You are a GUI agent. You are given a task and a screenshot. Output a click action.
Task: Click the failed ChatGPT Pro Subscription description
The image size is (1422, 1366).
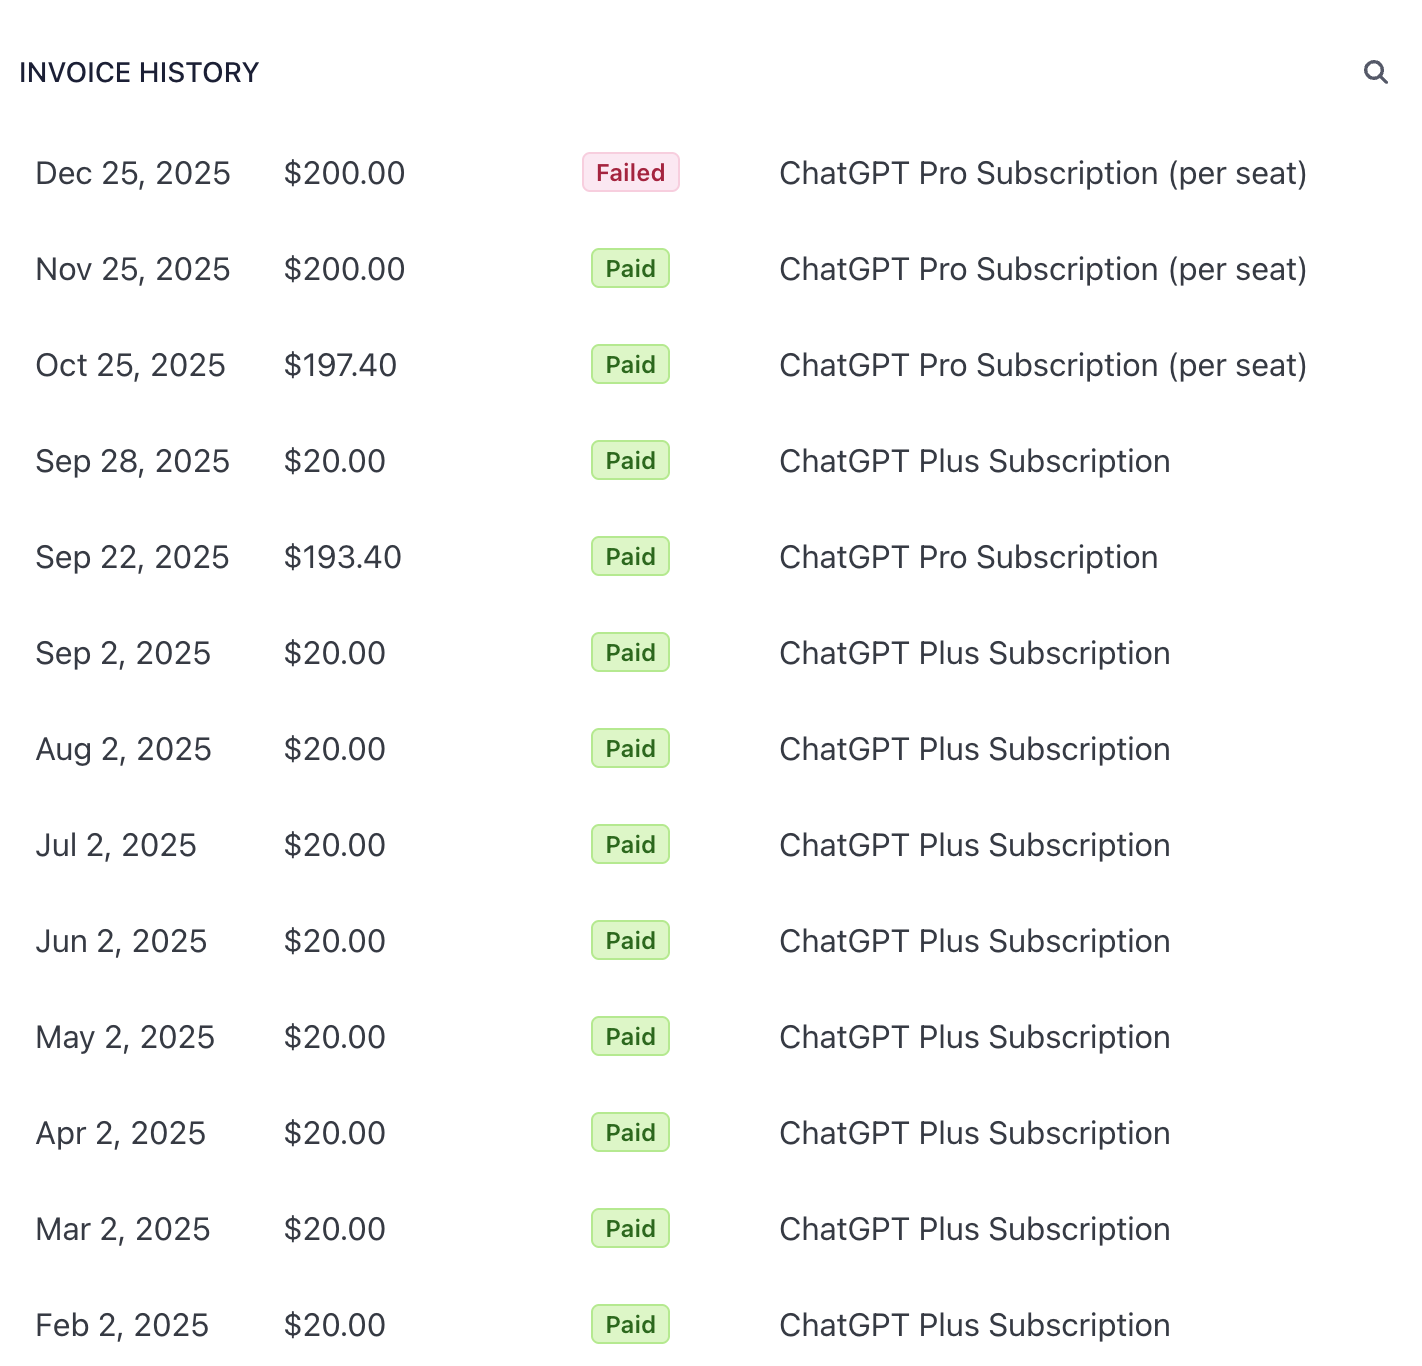[x=1042, y=173]
